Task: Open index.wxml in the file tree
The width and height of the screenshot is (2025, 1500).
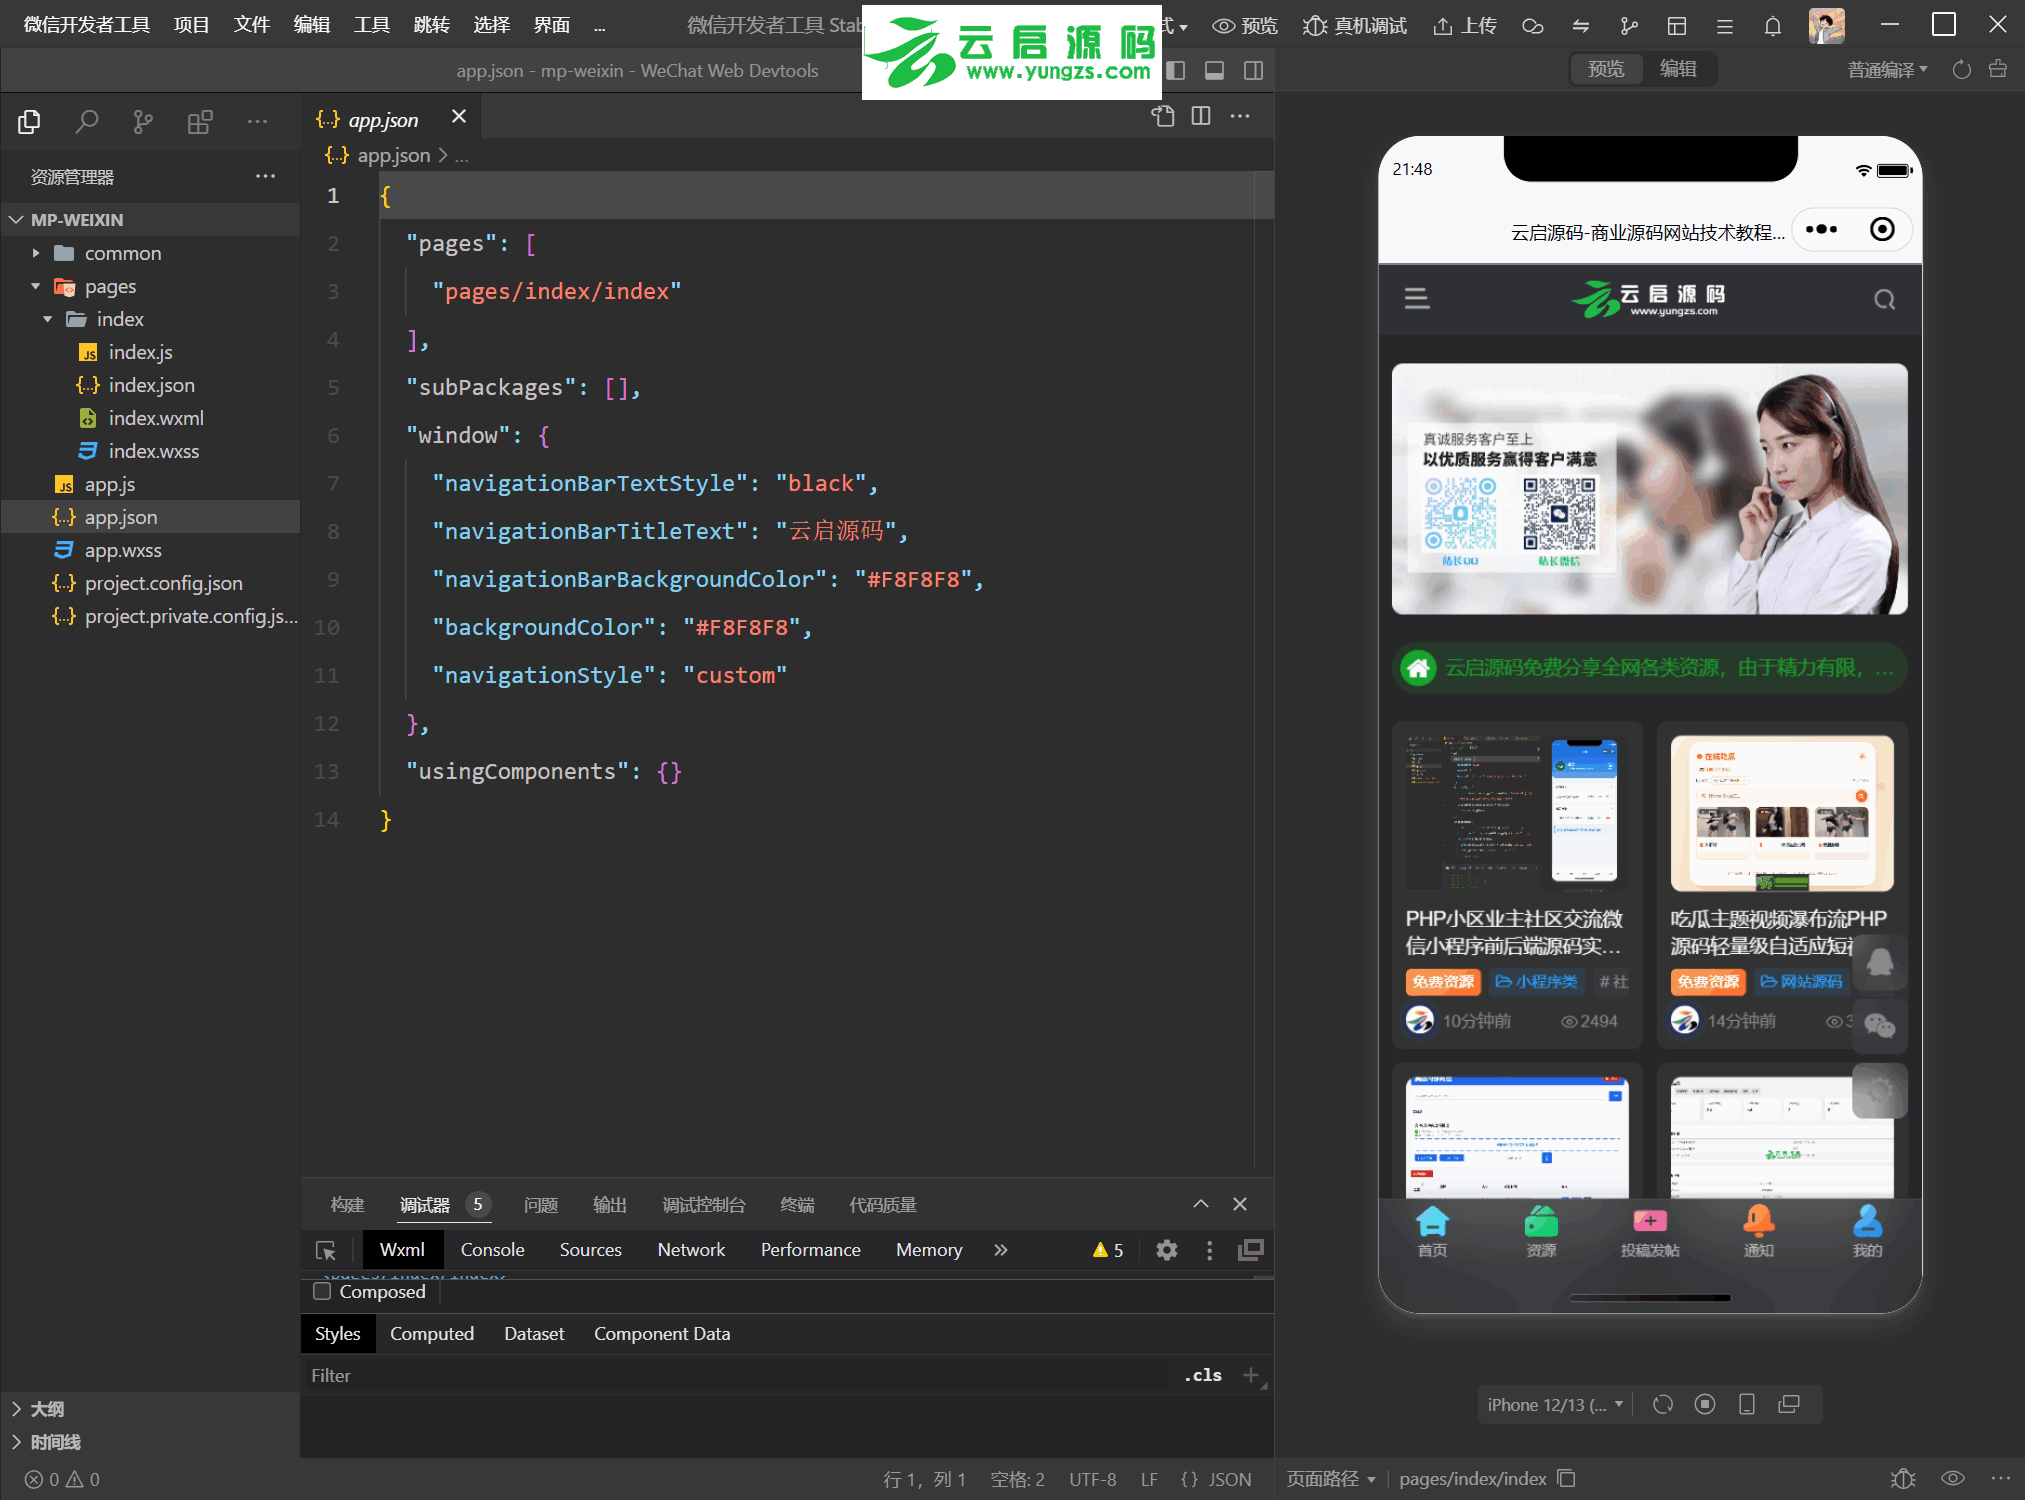Action: click(x=156, y=418)
